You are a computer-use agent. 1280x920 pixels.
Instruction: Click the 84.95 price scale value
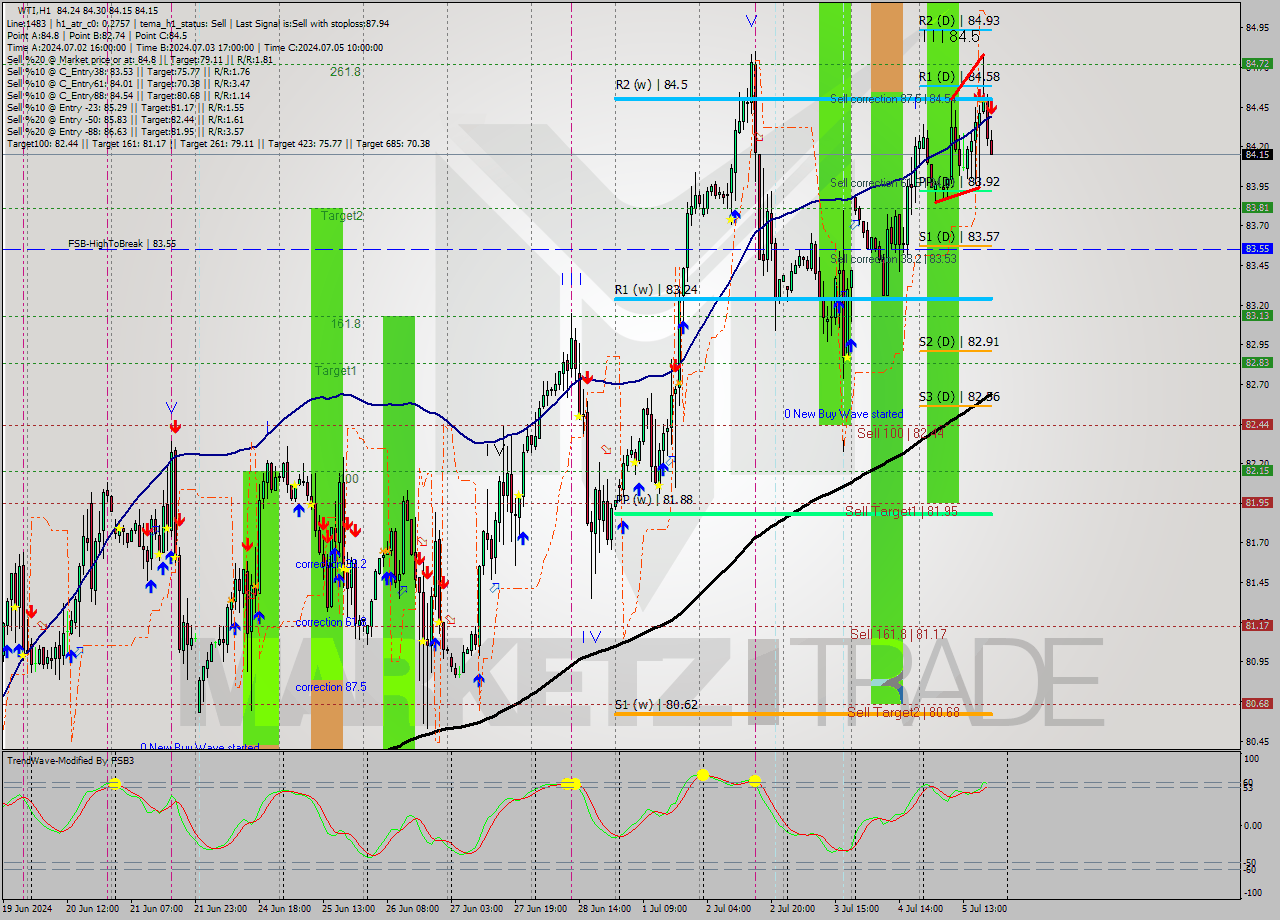tap(1257, 28)
